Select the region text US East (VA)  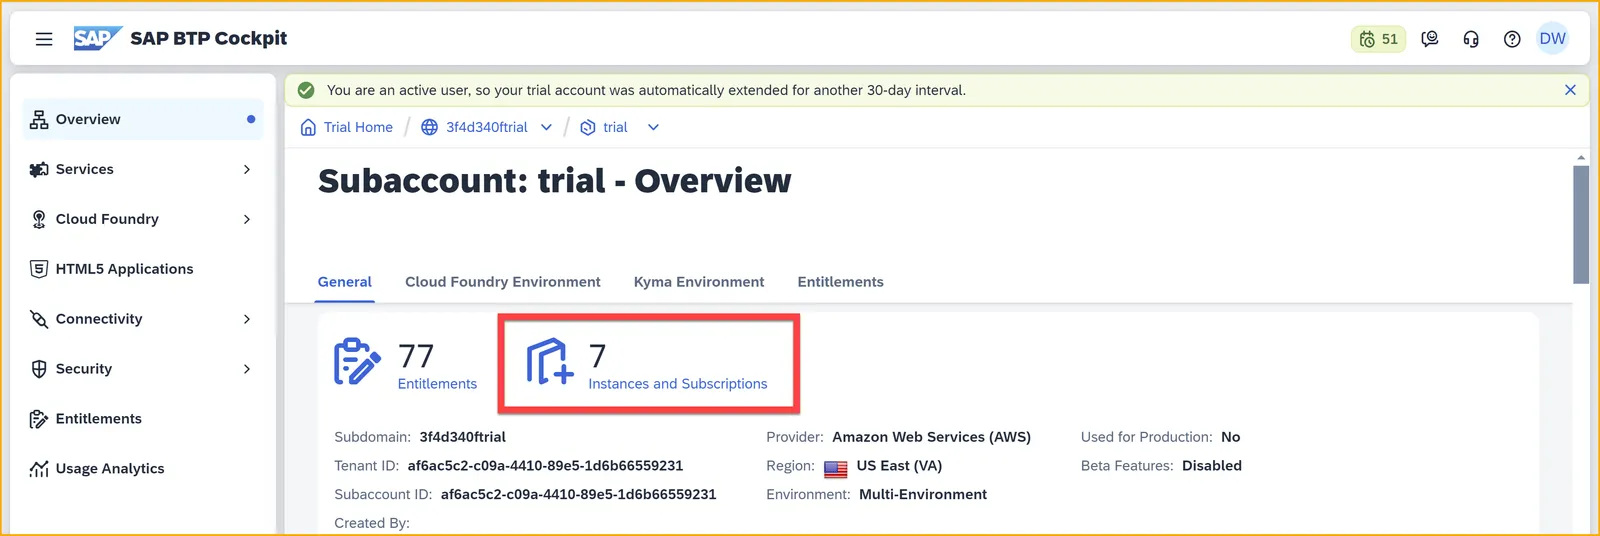(899, 466)
